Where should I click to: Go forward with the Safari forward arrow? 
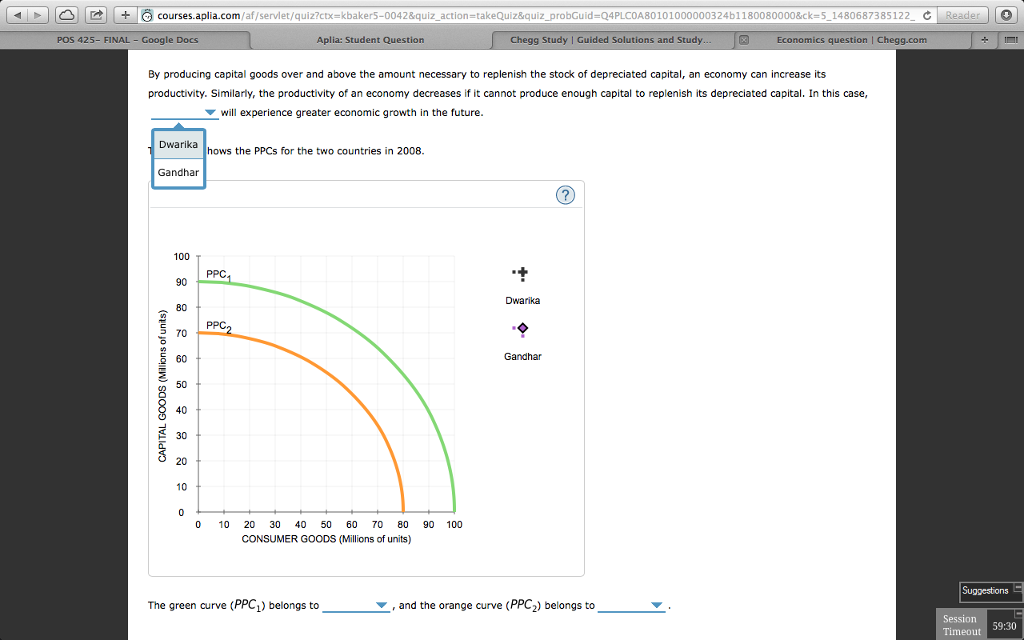pyautogui.click(x=39, y=14)
